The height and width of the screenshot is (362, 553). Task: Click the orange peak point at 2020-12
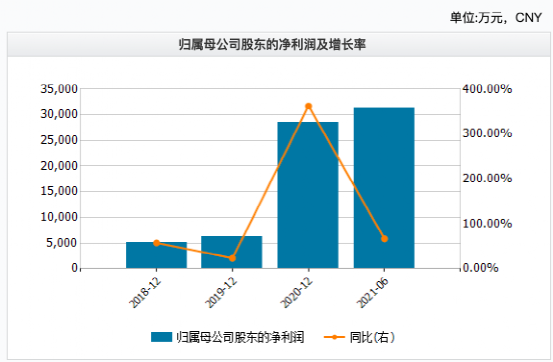click(309, 106)
